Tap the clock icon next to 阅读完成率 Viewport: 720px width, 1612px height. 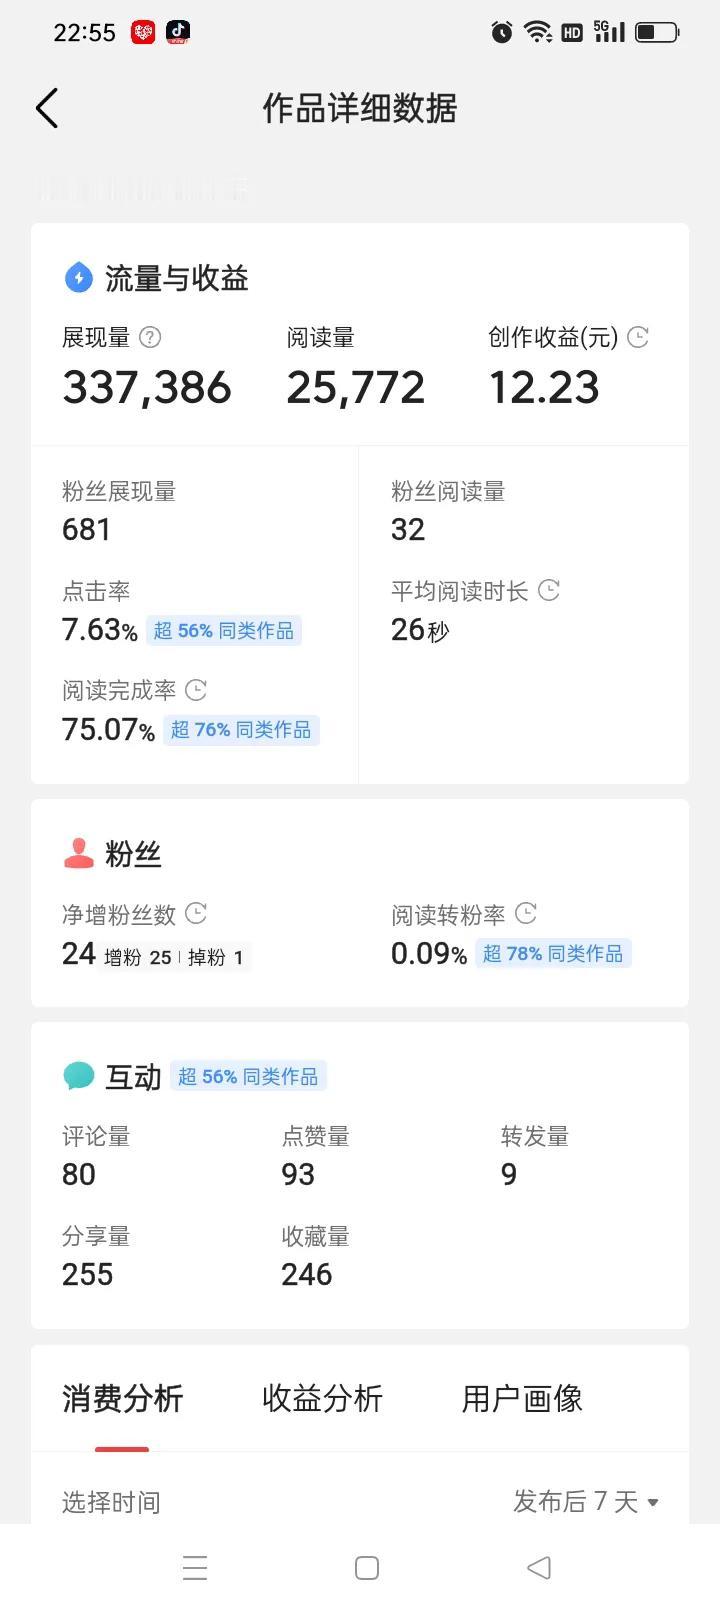pos(197,689)
